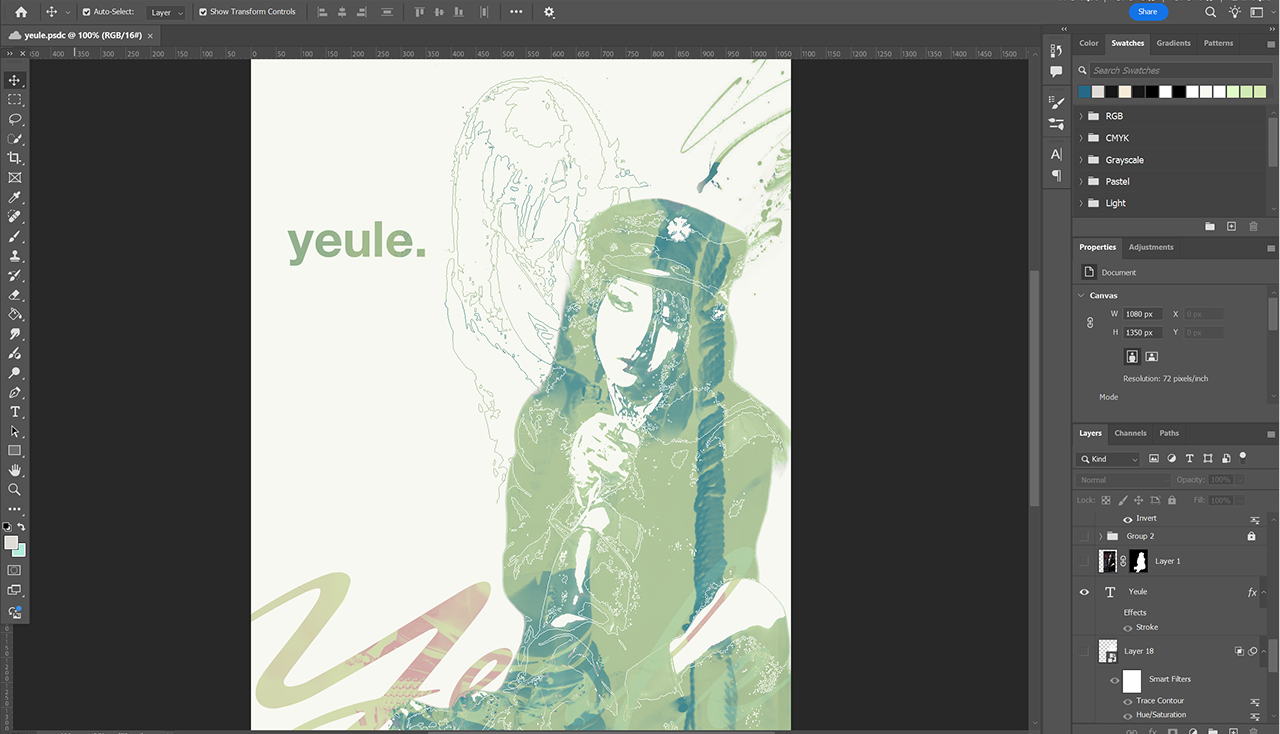Open the options bar gear settings
The height and width of the screenshot is (734, 1280).
point(549,12)
